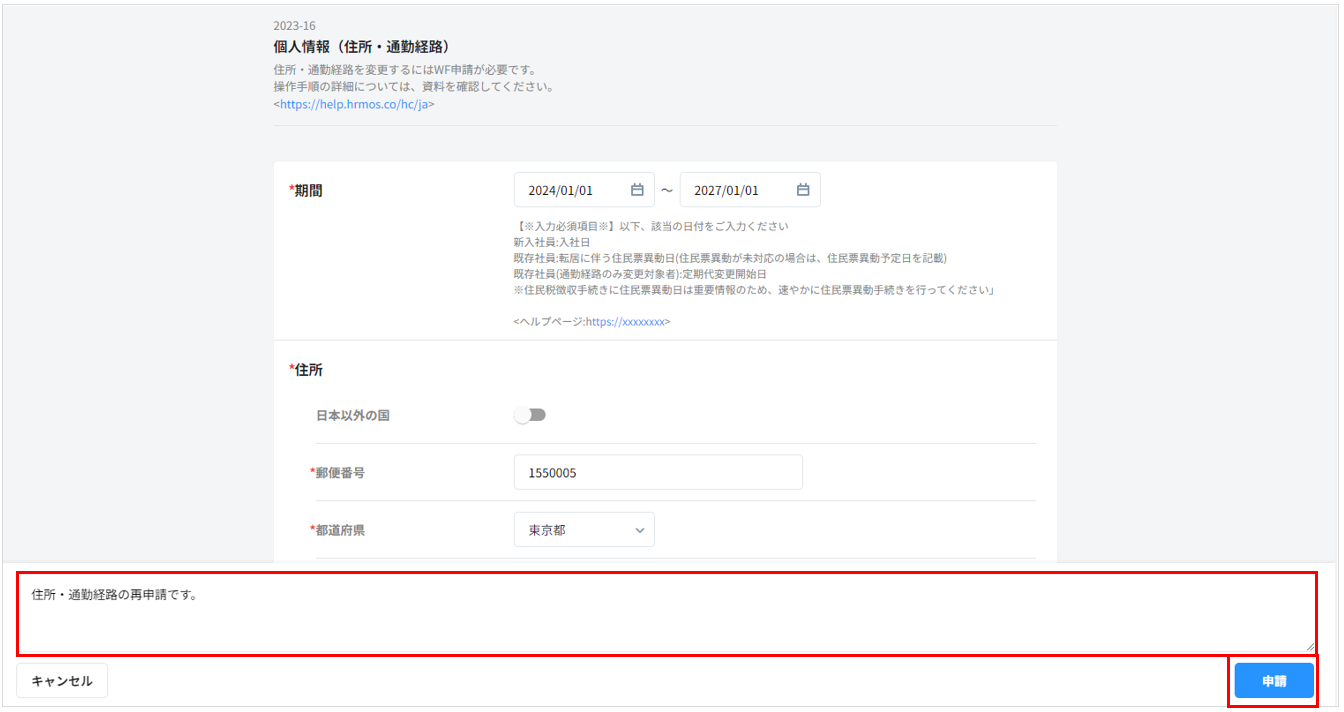
Task: Submit with the blue 申請 button
Action: click(1273, 681)
